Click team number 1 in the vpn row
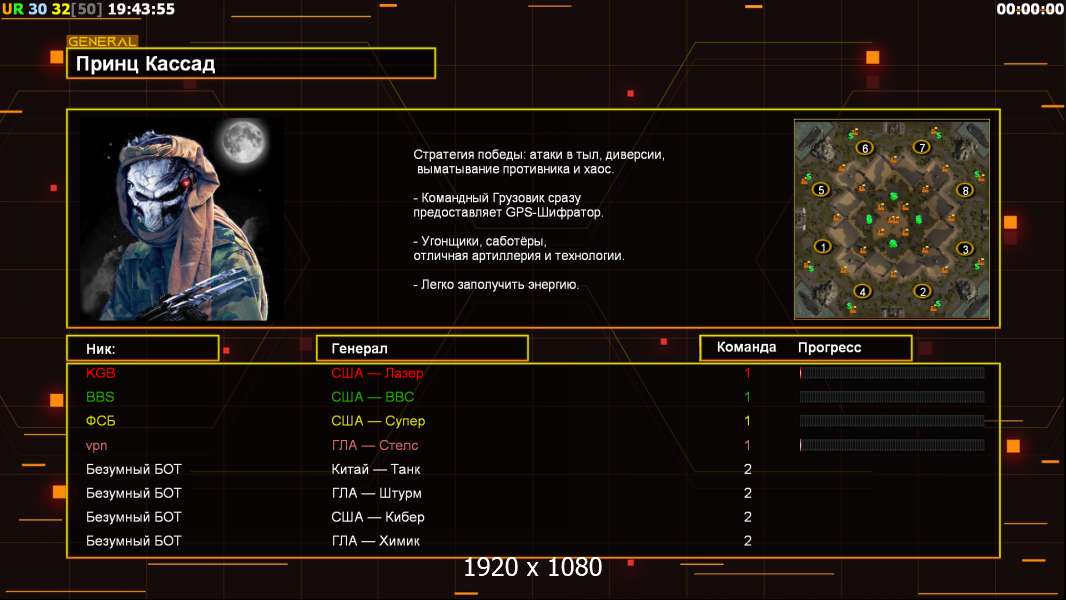1066x600 pixels. (x=747, y=446)
